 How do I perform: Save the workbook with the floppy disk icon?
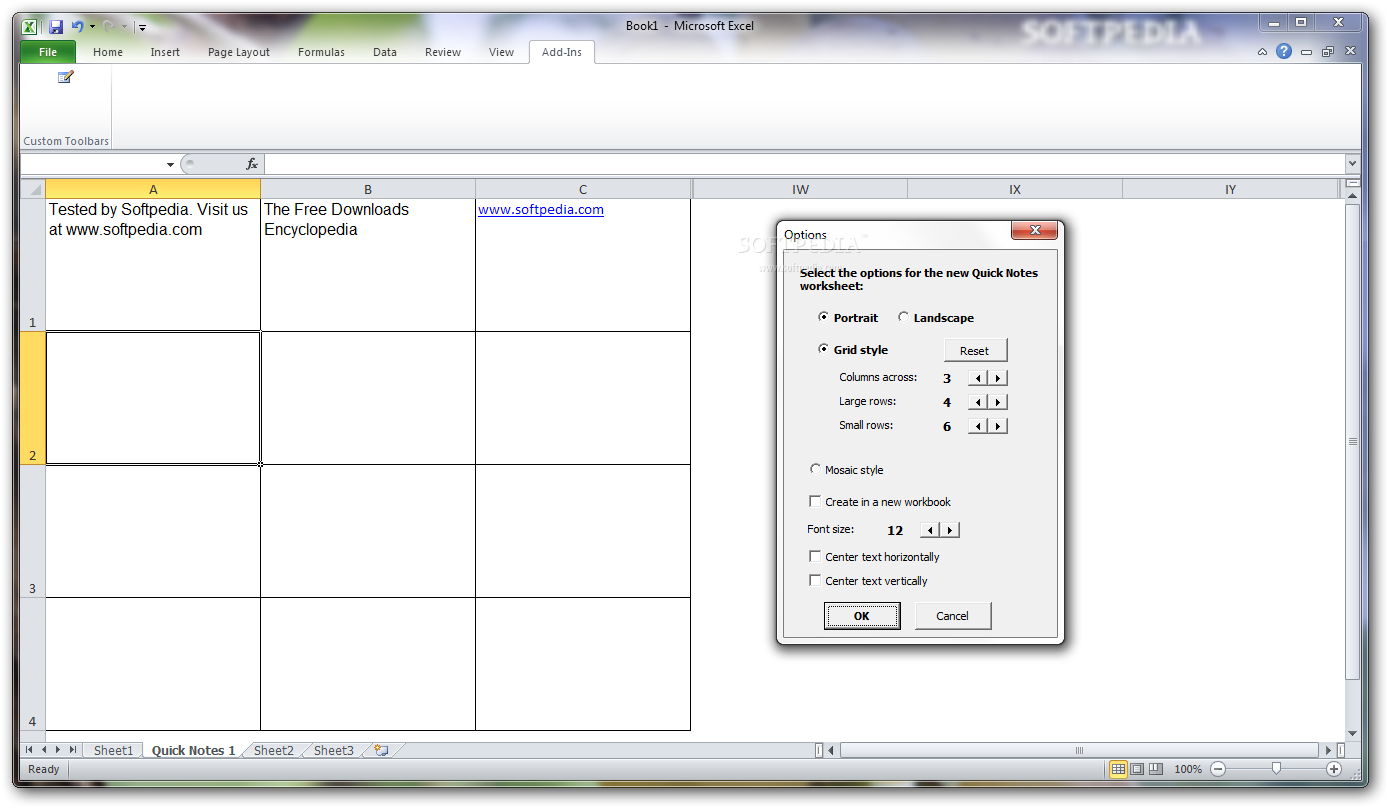[56, 27]
